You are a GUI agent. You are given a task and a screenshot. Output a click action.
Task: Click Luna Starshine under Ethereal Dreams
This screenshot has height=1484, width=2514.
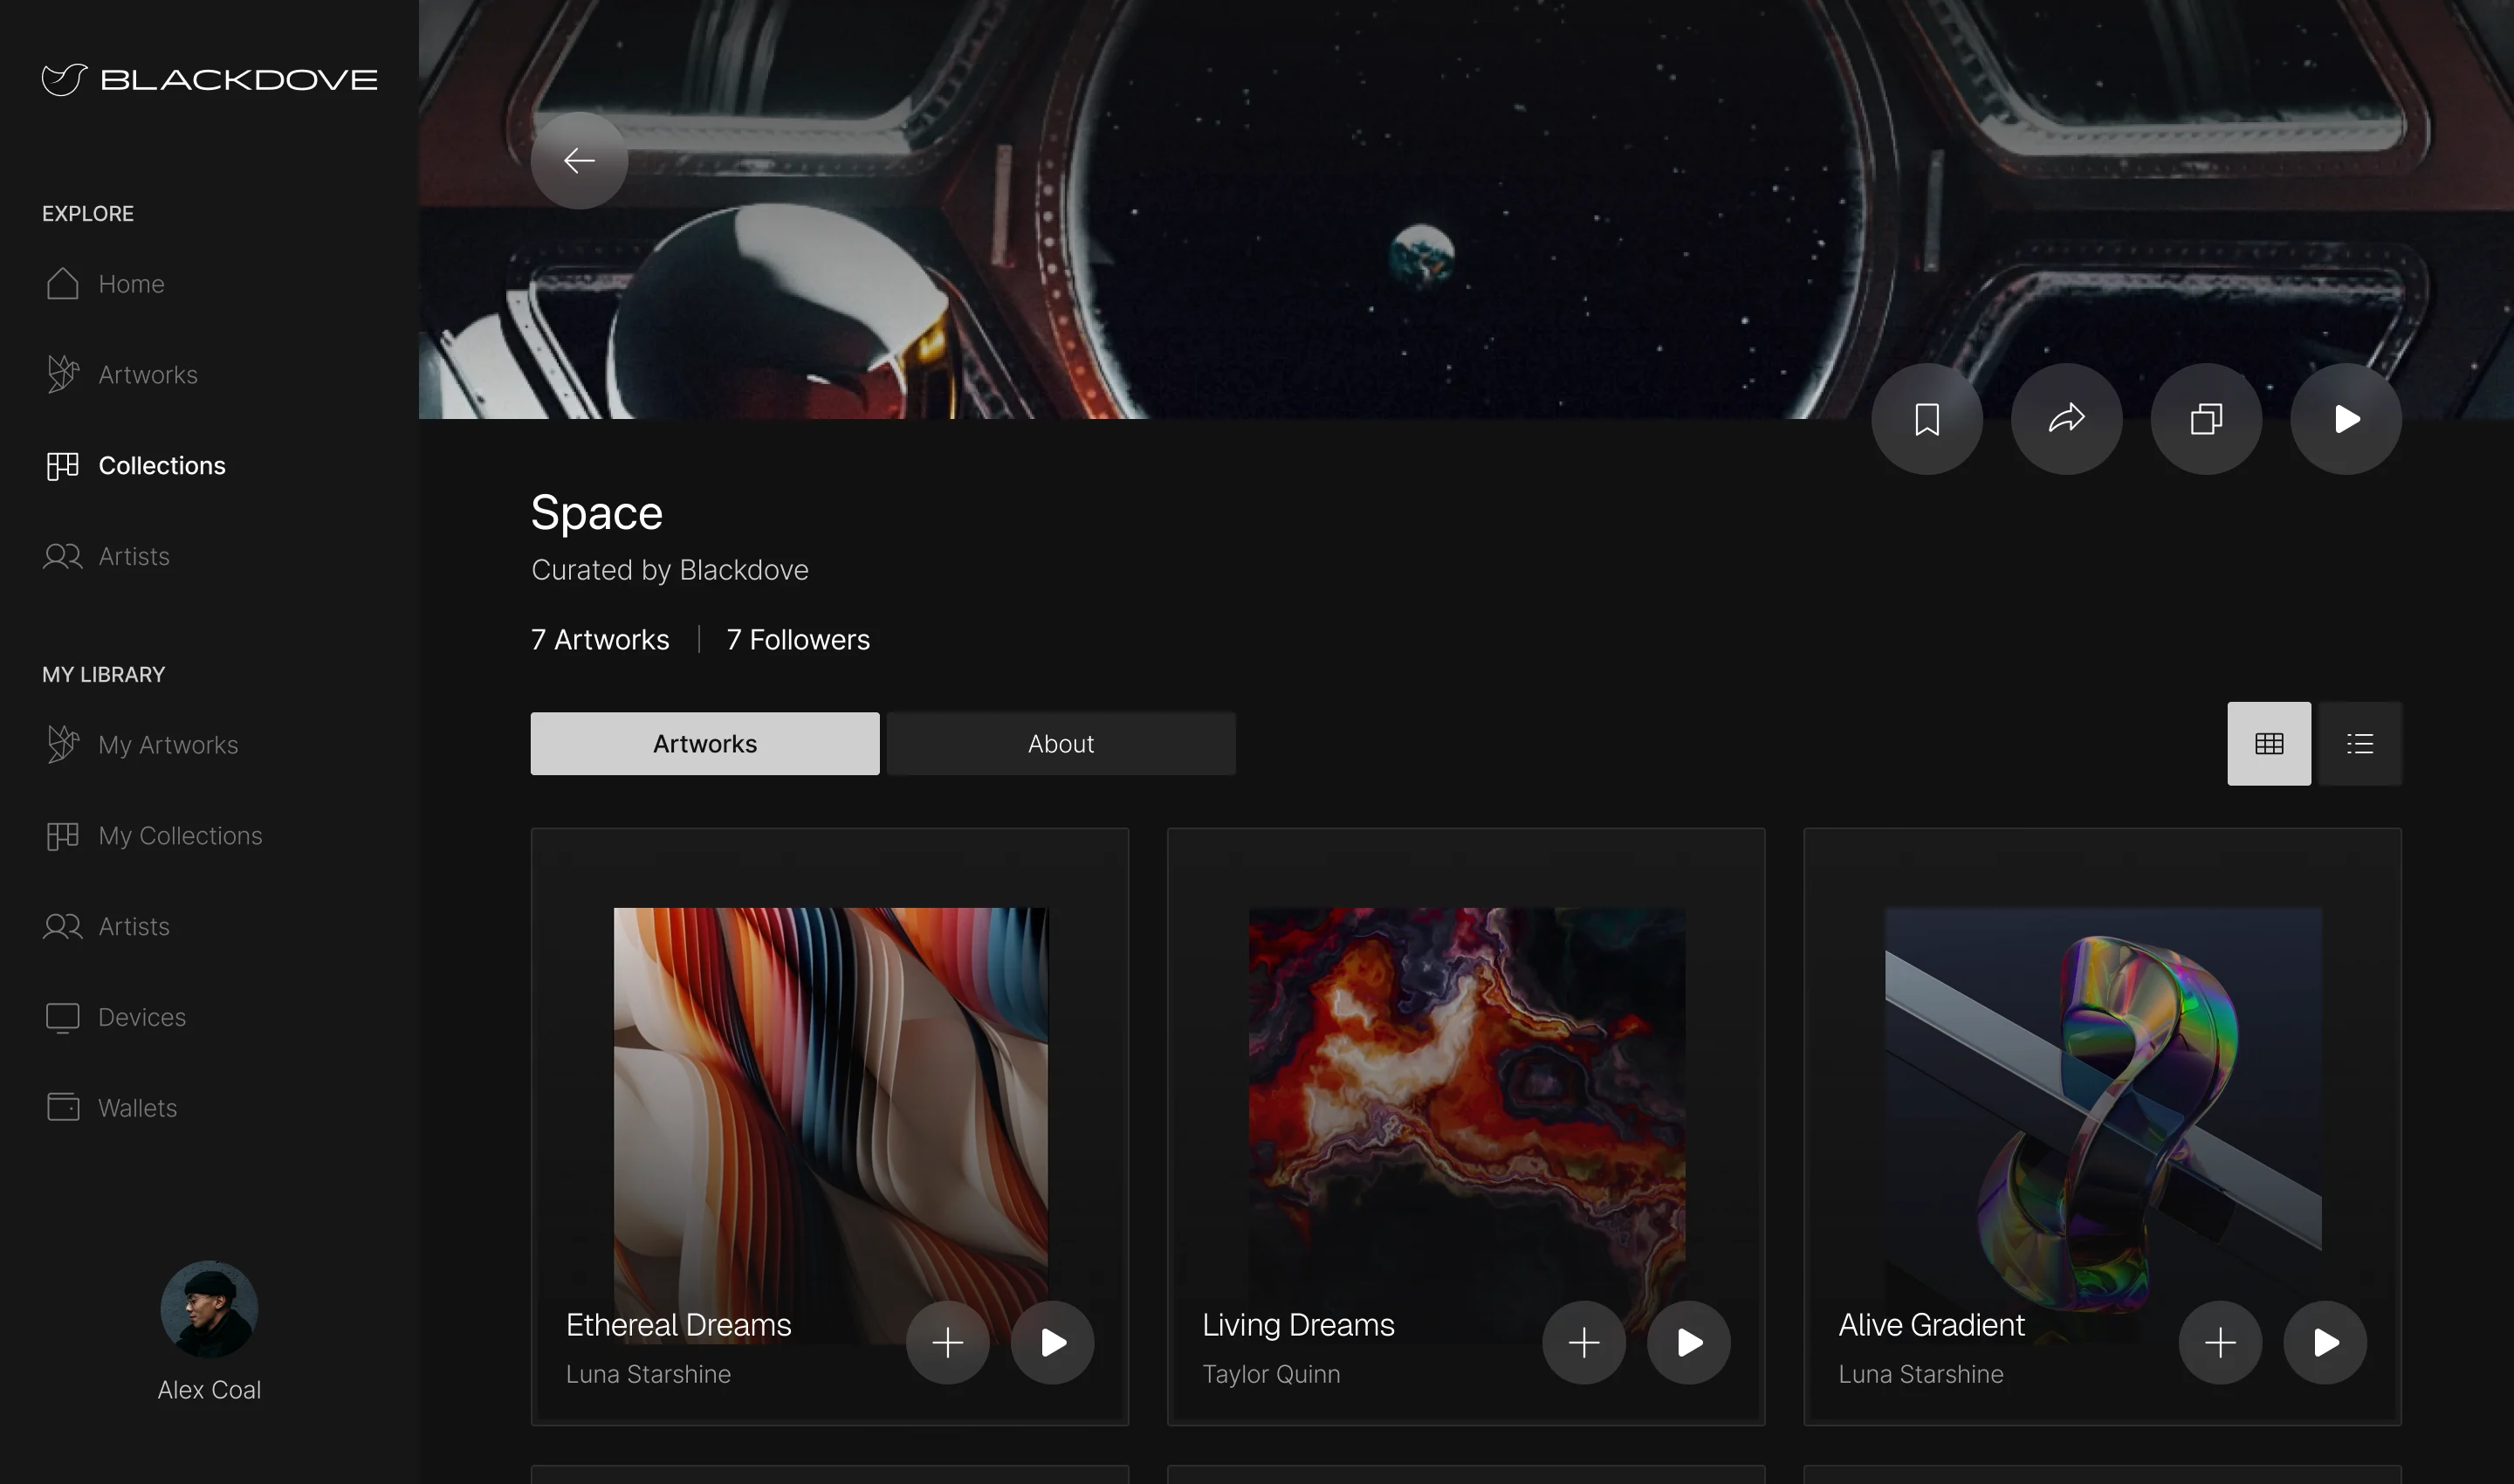point(648,1375)
